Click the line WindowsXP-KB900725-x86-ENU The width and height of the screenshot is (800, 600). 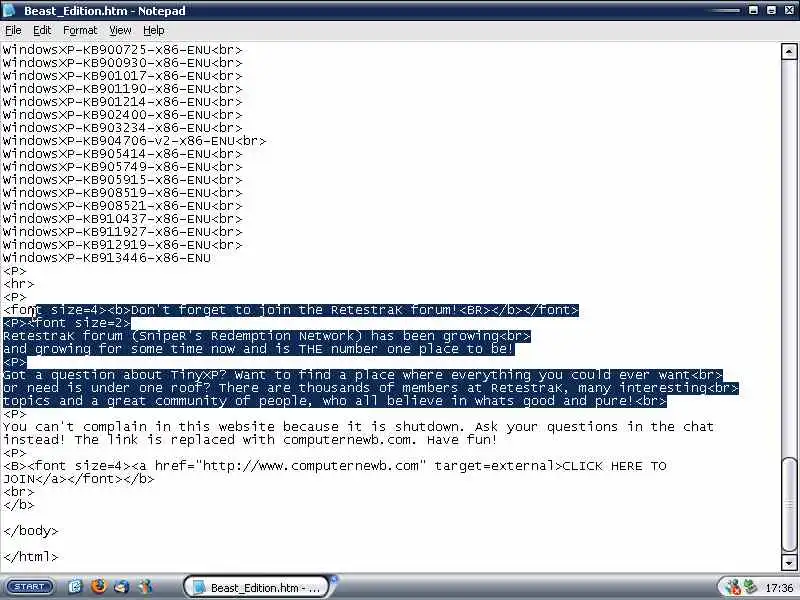pyautogui.click(x=122, y=50)
